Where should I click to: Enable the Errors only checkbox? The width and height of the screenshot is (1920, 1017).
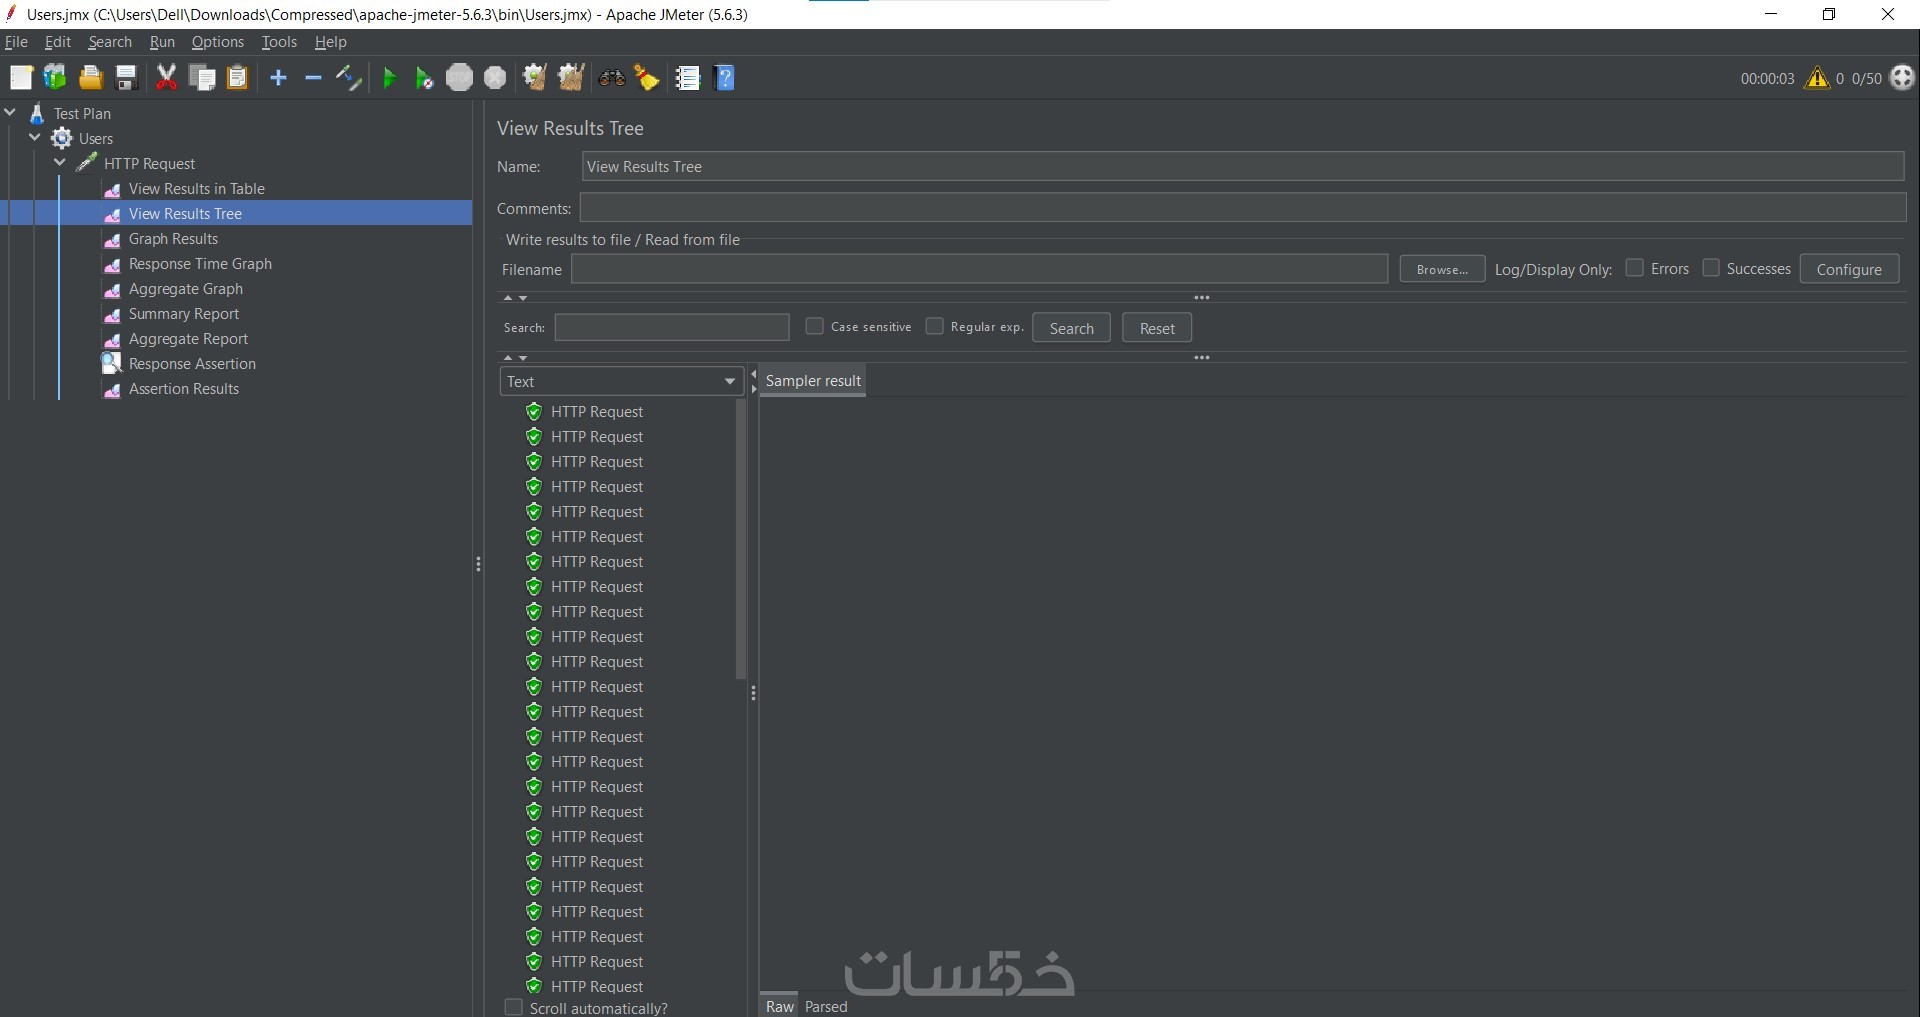[1635, 268]
